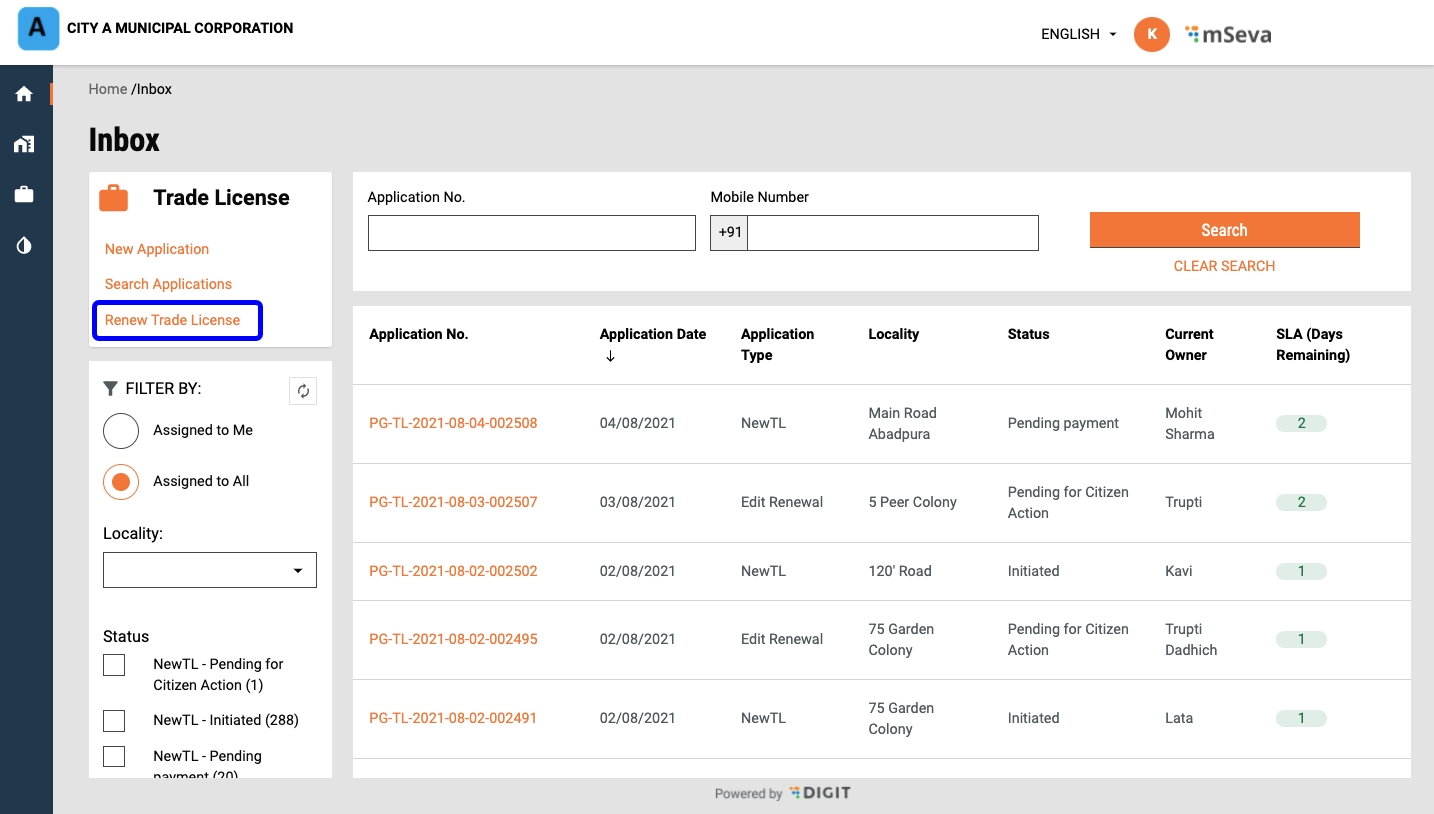Viewport: 1434px width, 814px height.
Task: Check NewTL - Initiated (288) status checkbox
Action: click(x=115, y=720)
